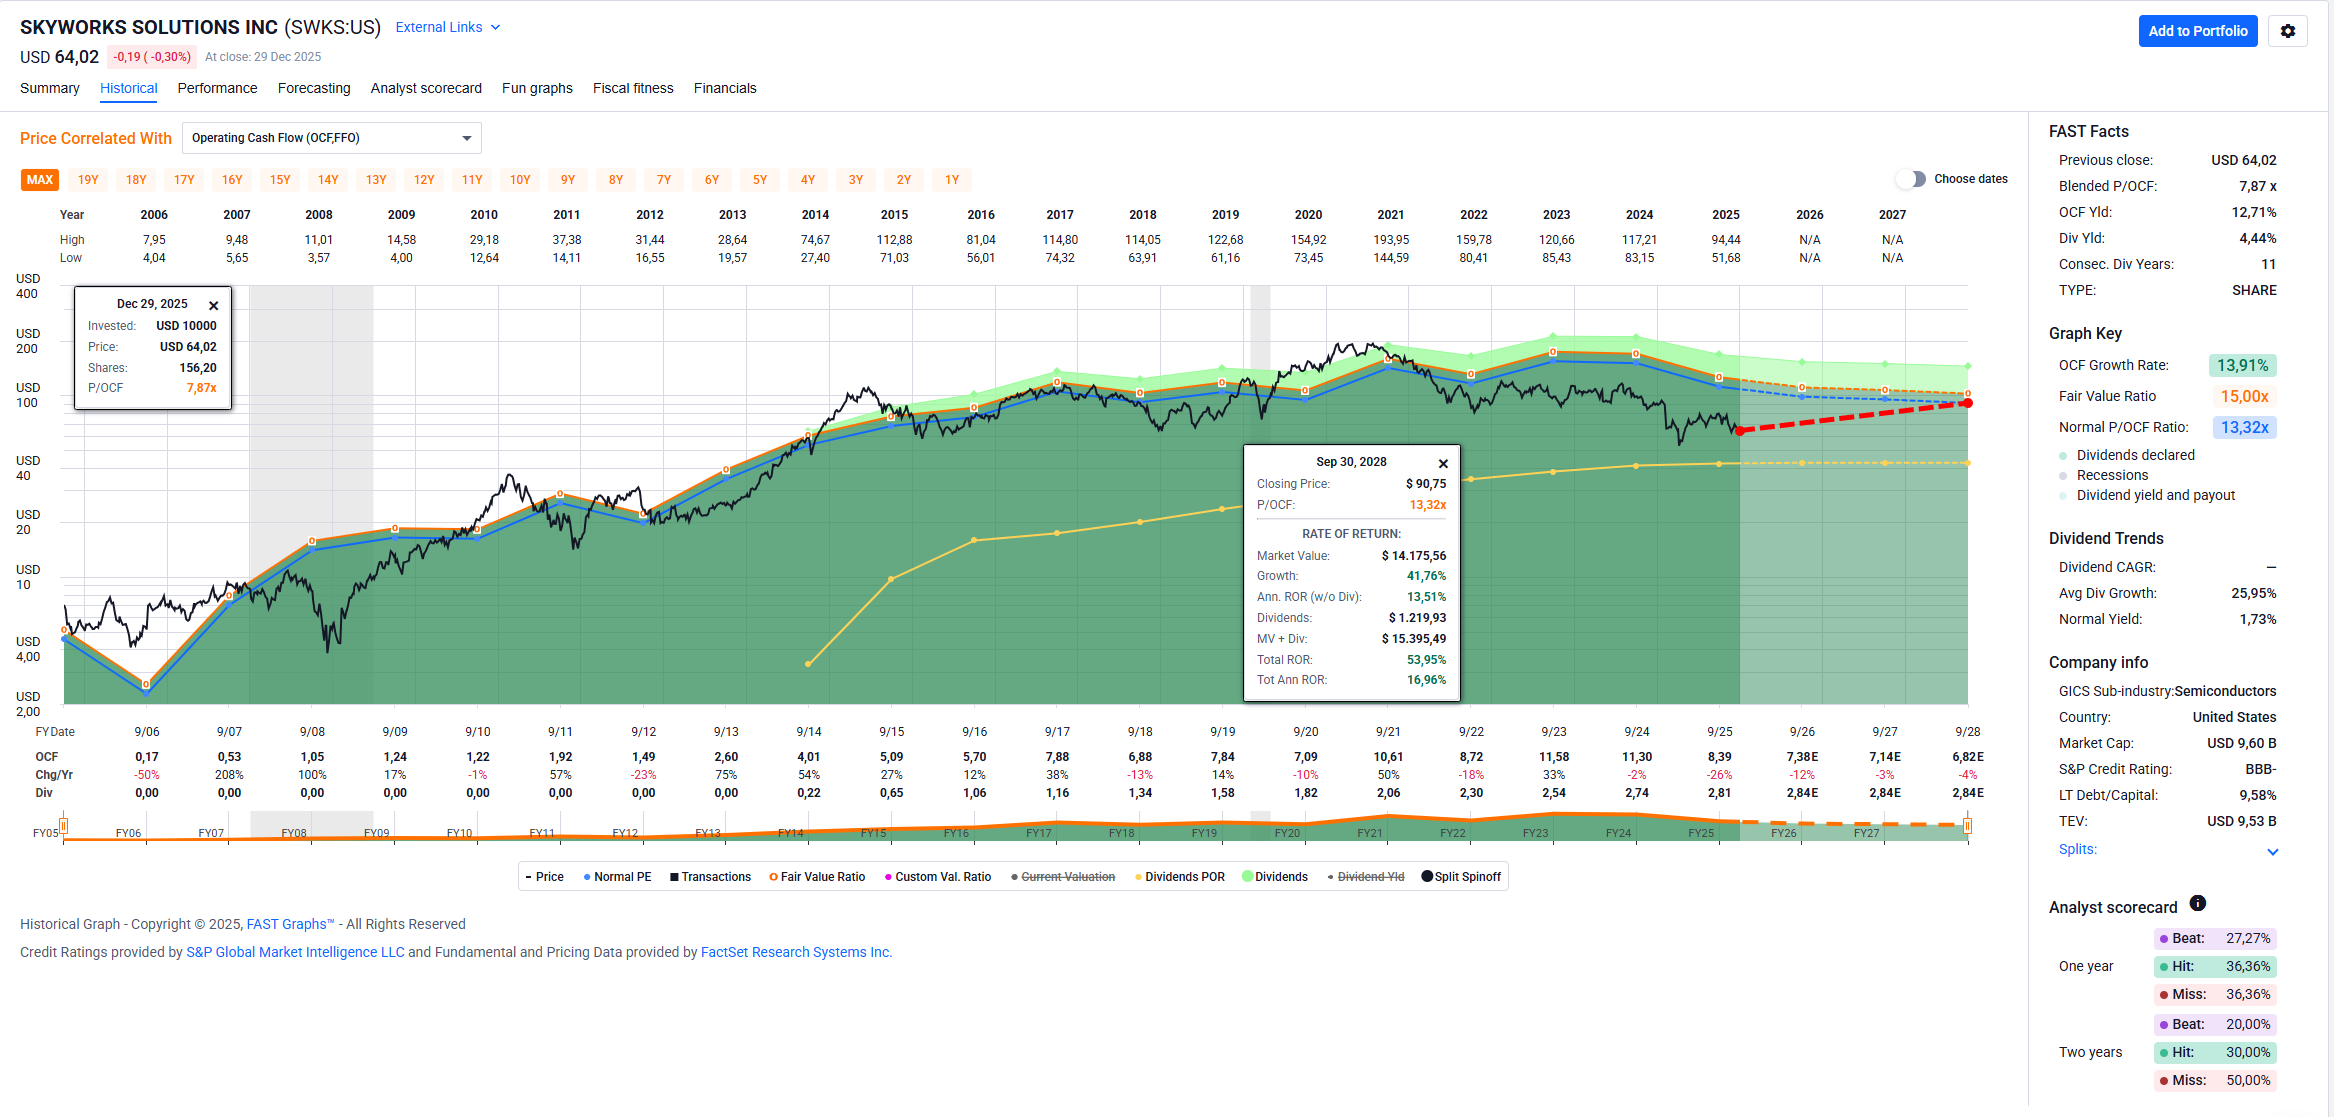
Task: Click the red forecast endpoint marker
Action: point(1967,403)
